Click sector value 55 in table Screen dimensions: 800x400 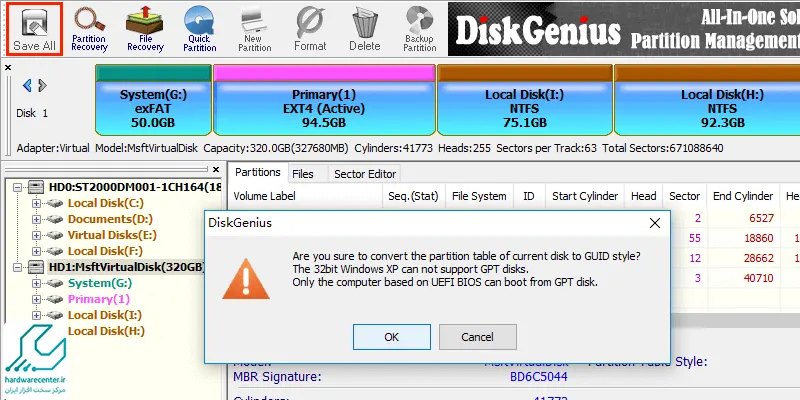pos(694,238)
